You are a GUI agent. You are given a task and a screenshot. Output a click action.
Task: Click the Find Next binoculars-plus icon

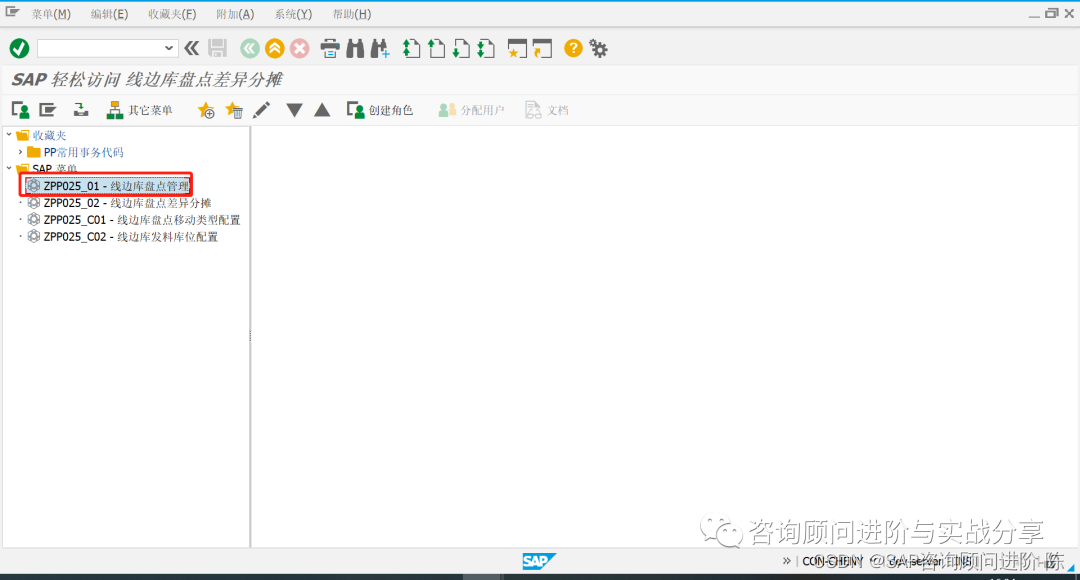(x=380, y=48)
